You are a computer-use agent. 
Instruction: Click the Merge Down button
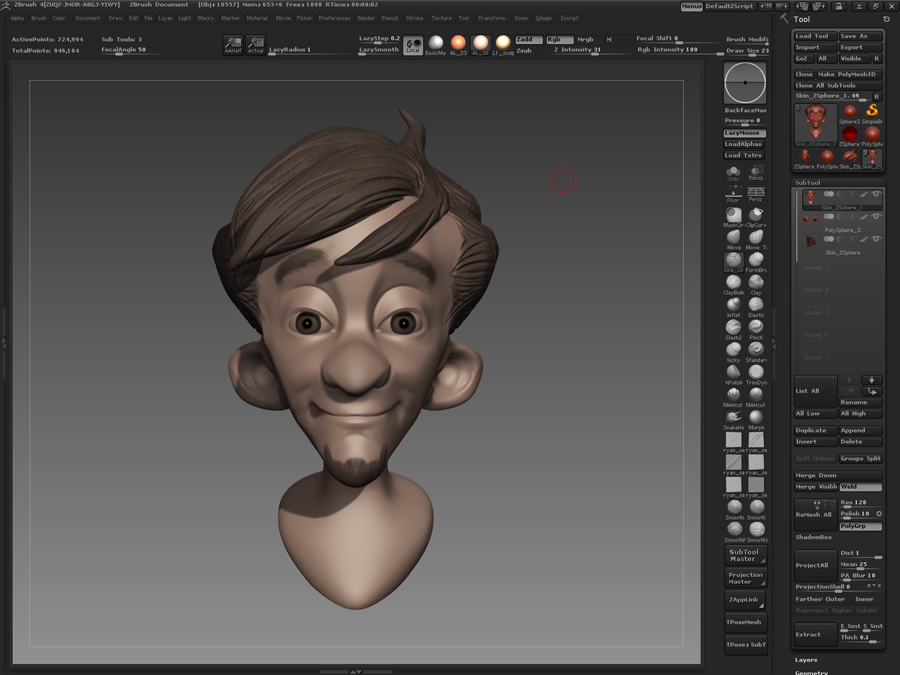[x=838, y=475]
